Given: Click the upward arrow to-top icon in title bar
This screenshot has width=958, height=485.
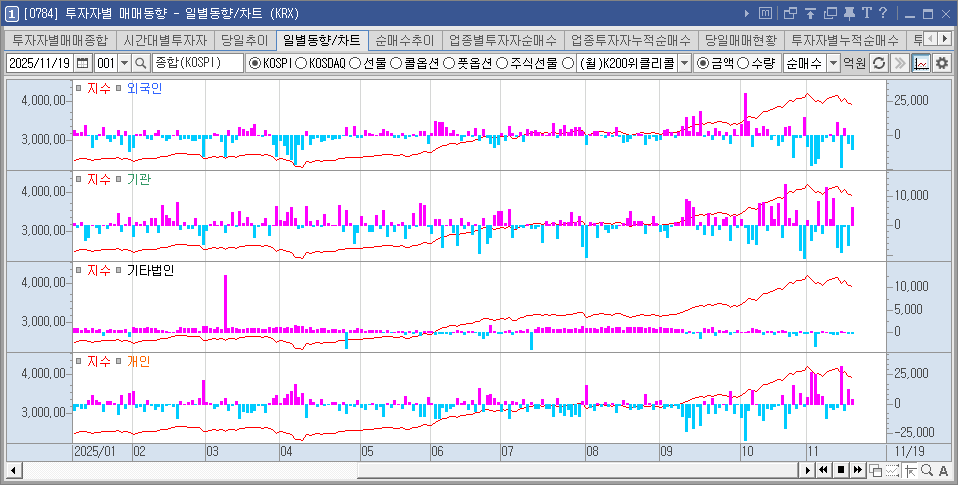Looking at the screenshot, I should pyautogui.click(x=810, y=13).
